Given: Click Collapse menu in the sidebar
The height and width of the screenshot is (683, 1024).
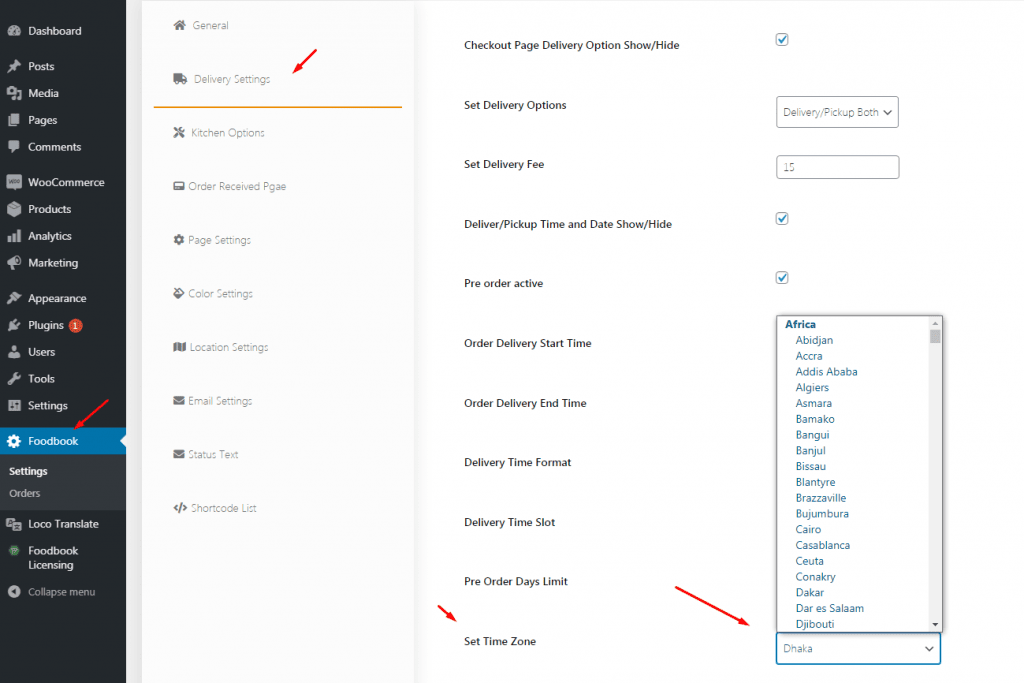Looking at the screenshot, I should (x=60, y=592).
